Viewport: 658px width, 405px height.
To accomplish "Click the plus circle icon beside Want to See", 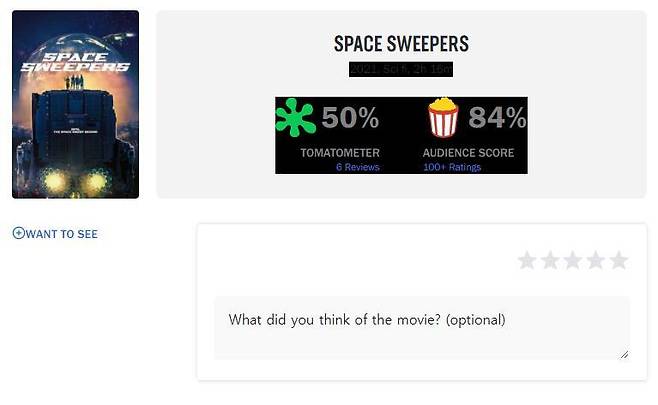I will 18,233.
